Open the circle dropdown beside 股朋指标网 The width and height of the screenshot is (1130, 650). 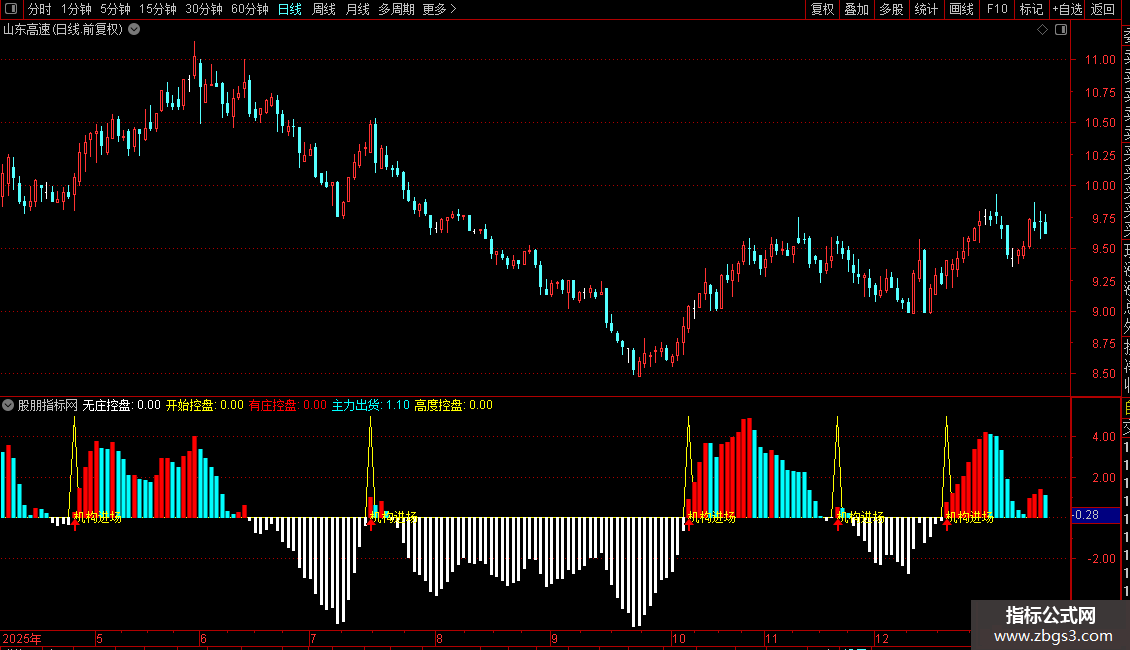pyautogui.click(x=8, y=405)
